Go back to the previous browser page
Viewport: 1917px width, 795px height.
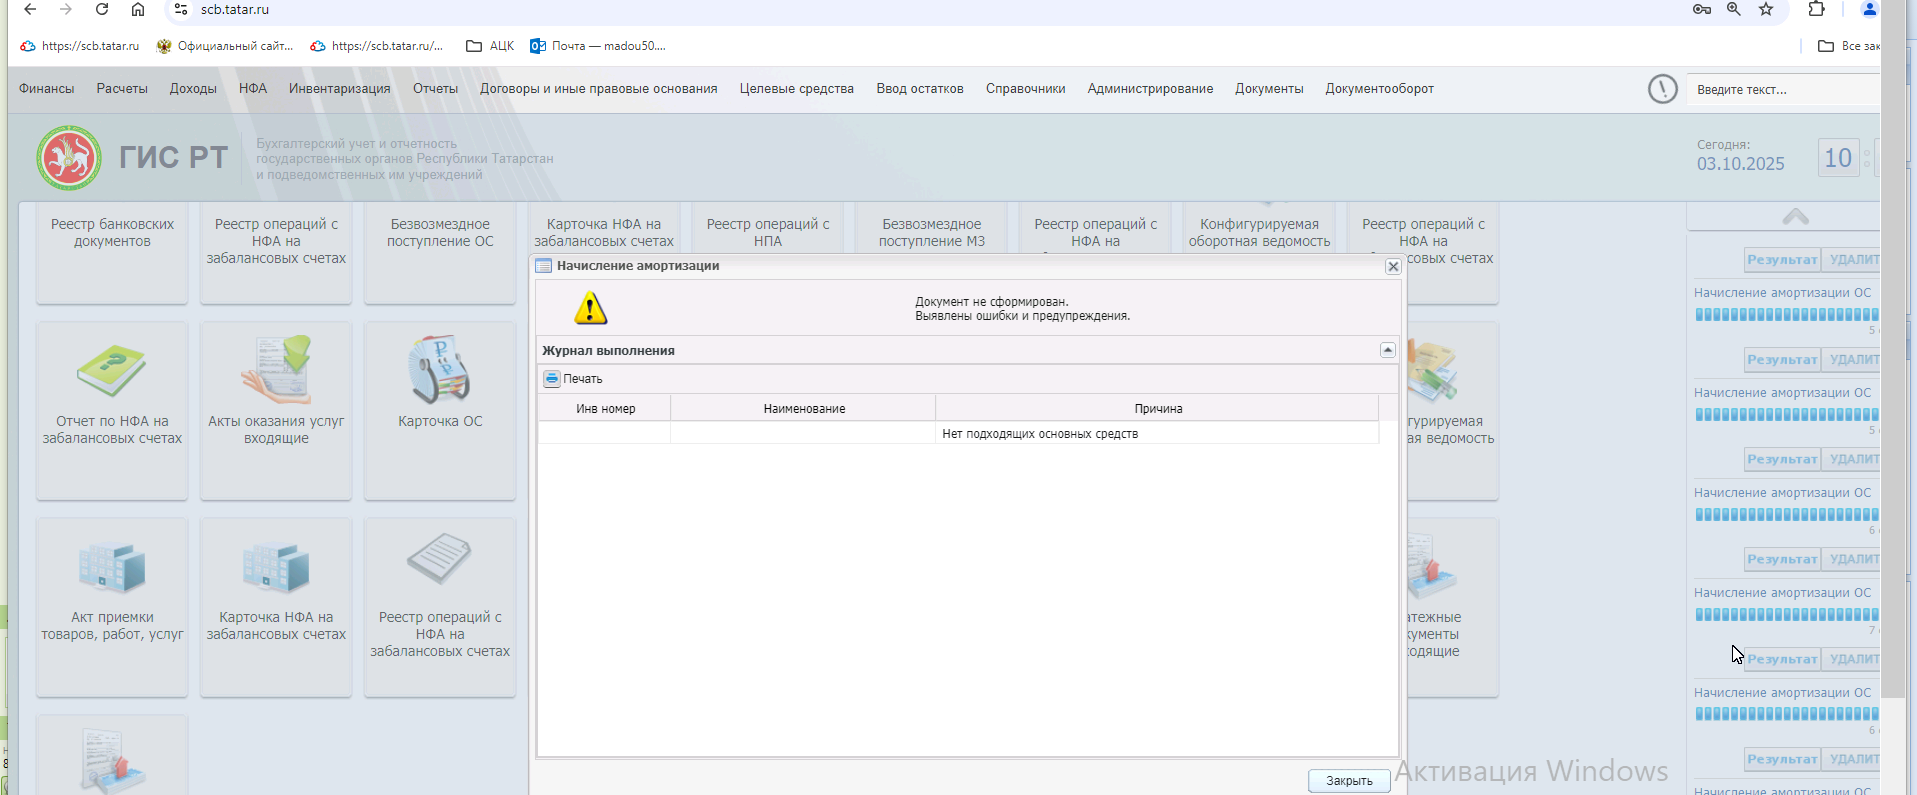coord(30,10)
